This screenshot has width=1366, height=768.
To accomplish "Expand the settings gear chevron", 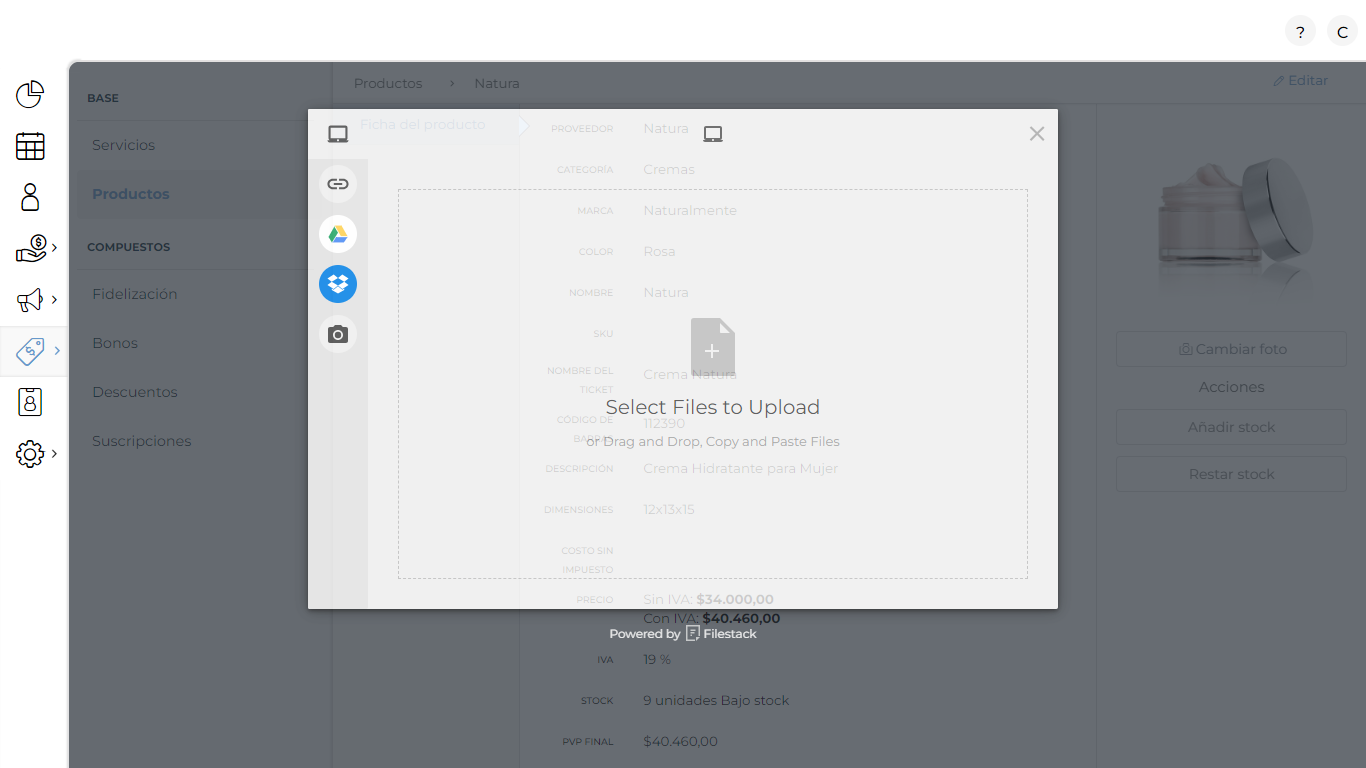I will [54, 454].
